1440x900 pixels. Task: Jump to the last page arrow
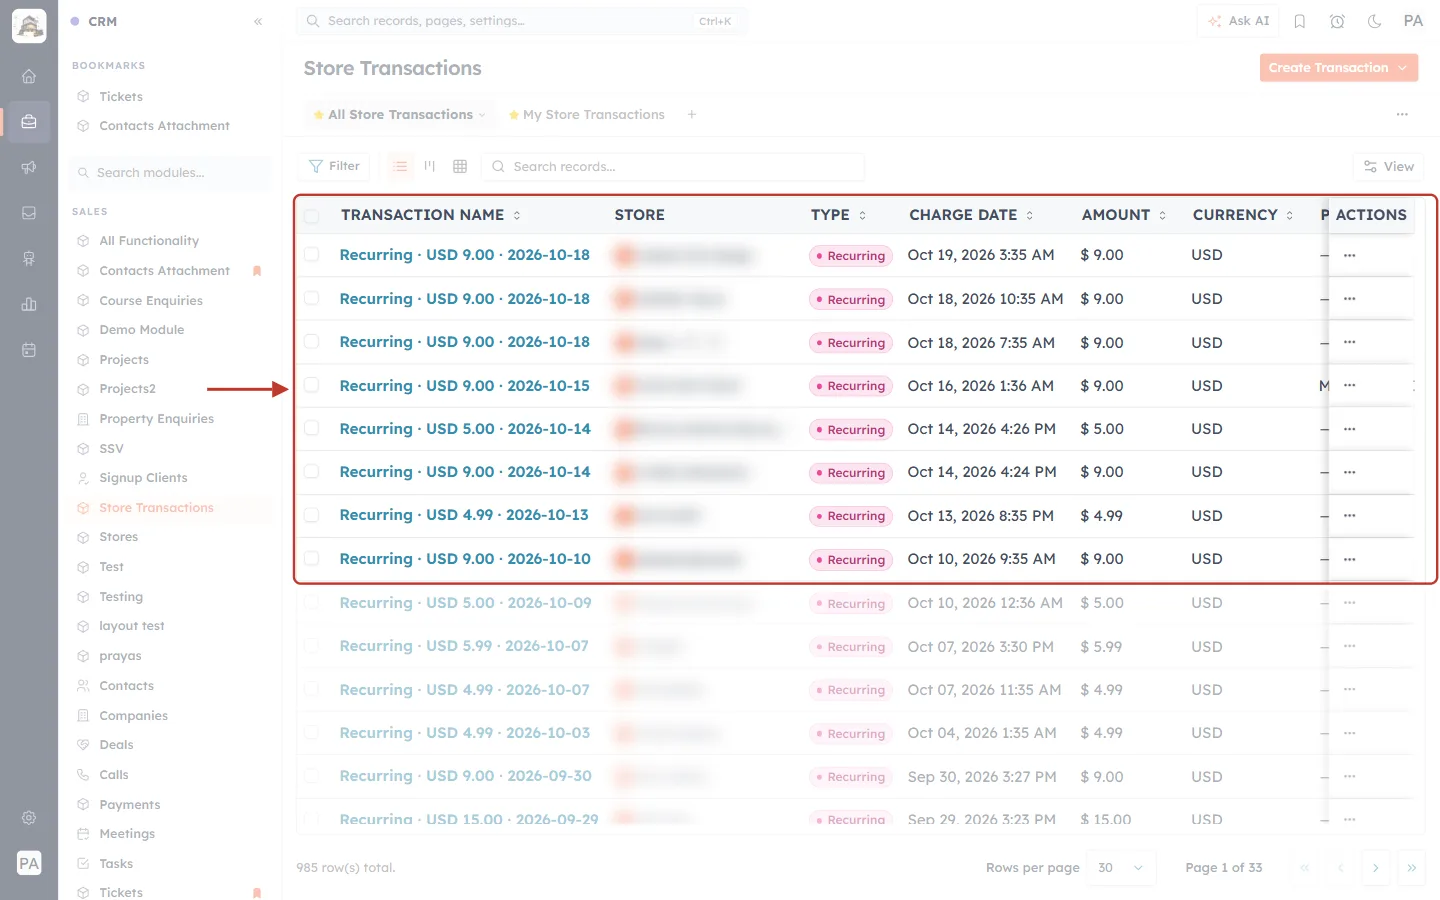point(1412,868)
